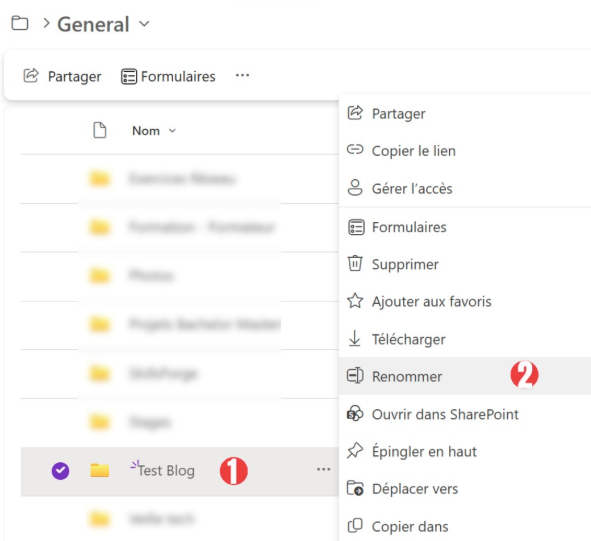Click the Ajouter aux favoris star icon
This screenshot has width=591, height=541.
355,301
